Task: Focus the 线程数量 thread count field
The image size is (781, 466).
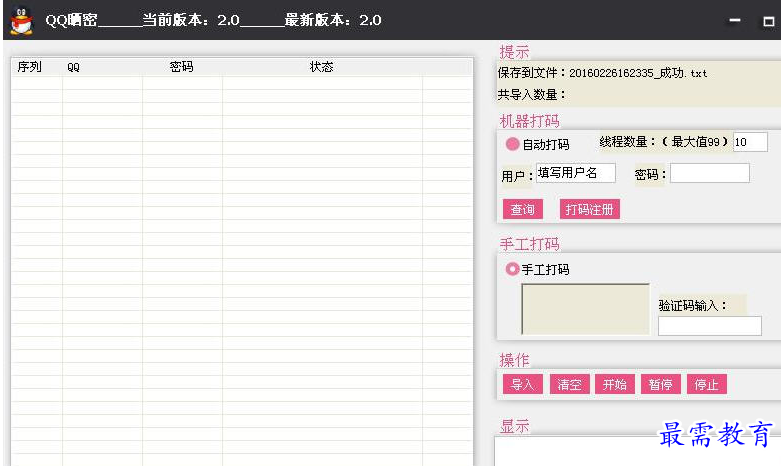Action: [750, 142]
